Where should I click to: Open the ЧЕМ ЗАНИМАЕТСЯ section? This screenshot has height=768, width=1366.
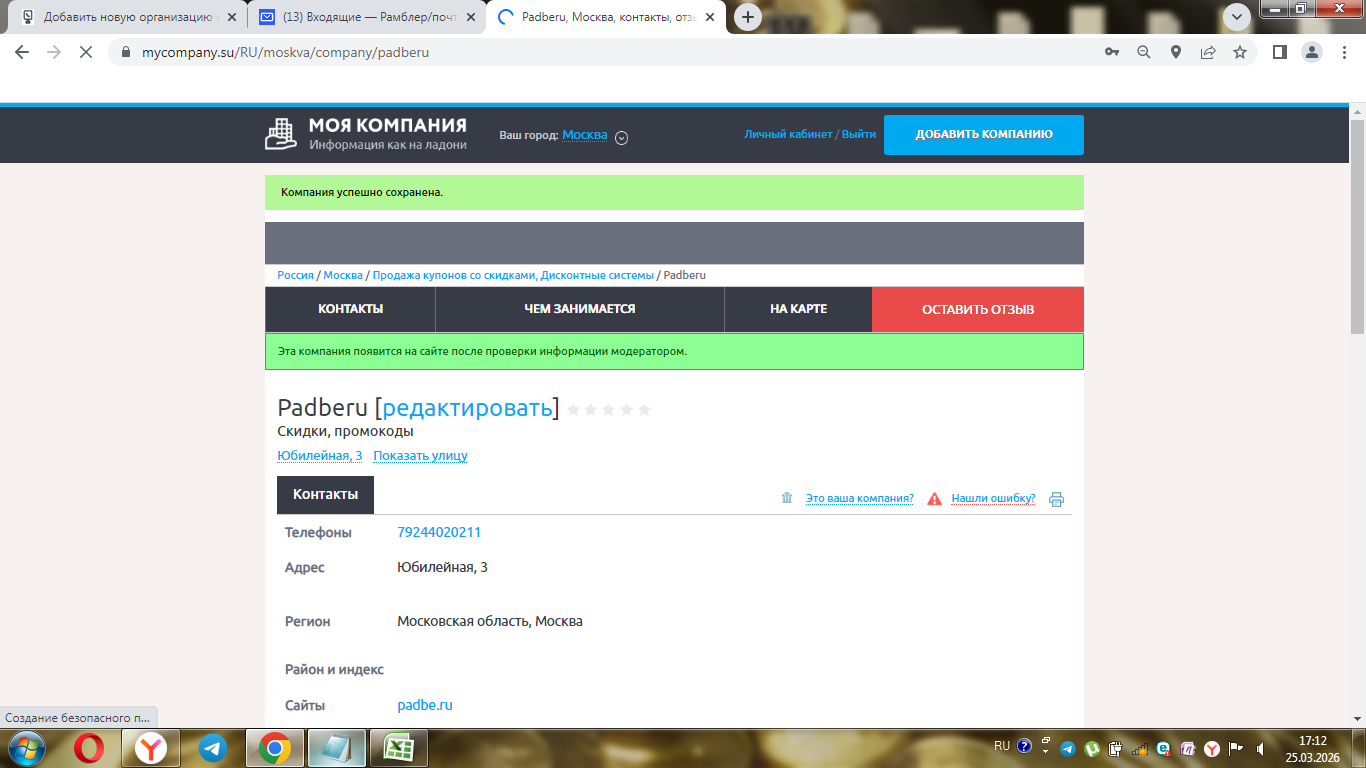coord(580,309)
